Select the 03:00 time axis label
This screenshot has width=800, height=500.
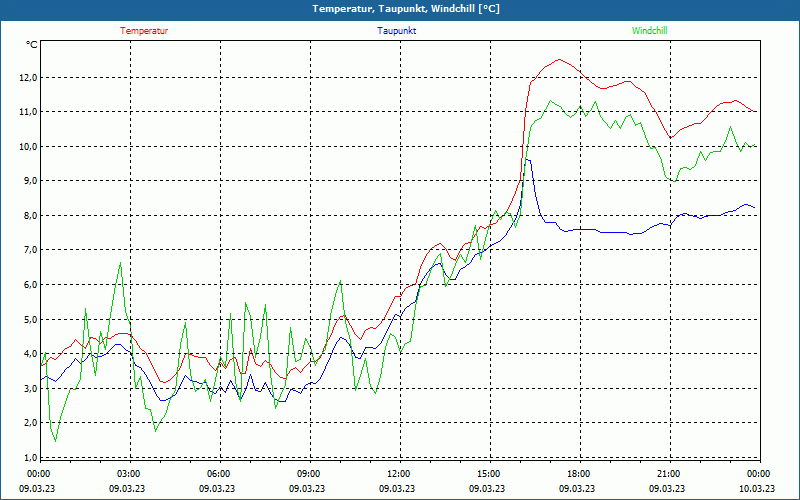pyautogui.click(x=129, y=474)
